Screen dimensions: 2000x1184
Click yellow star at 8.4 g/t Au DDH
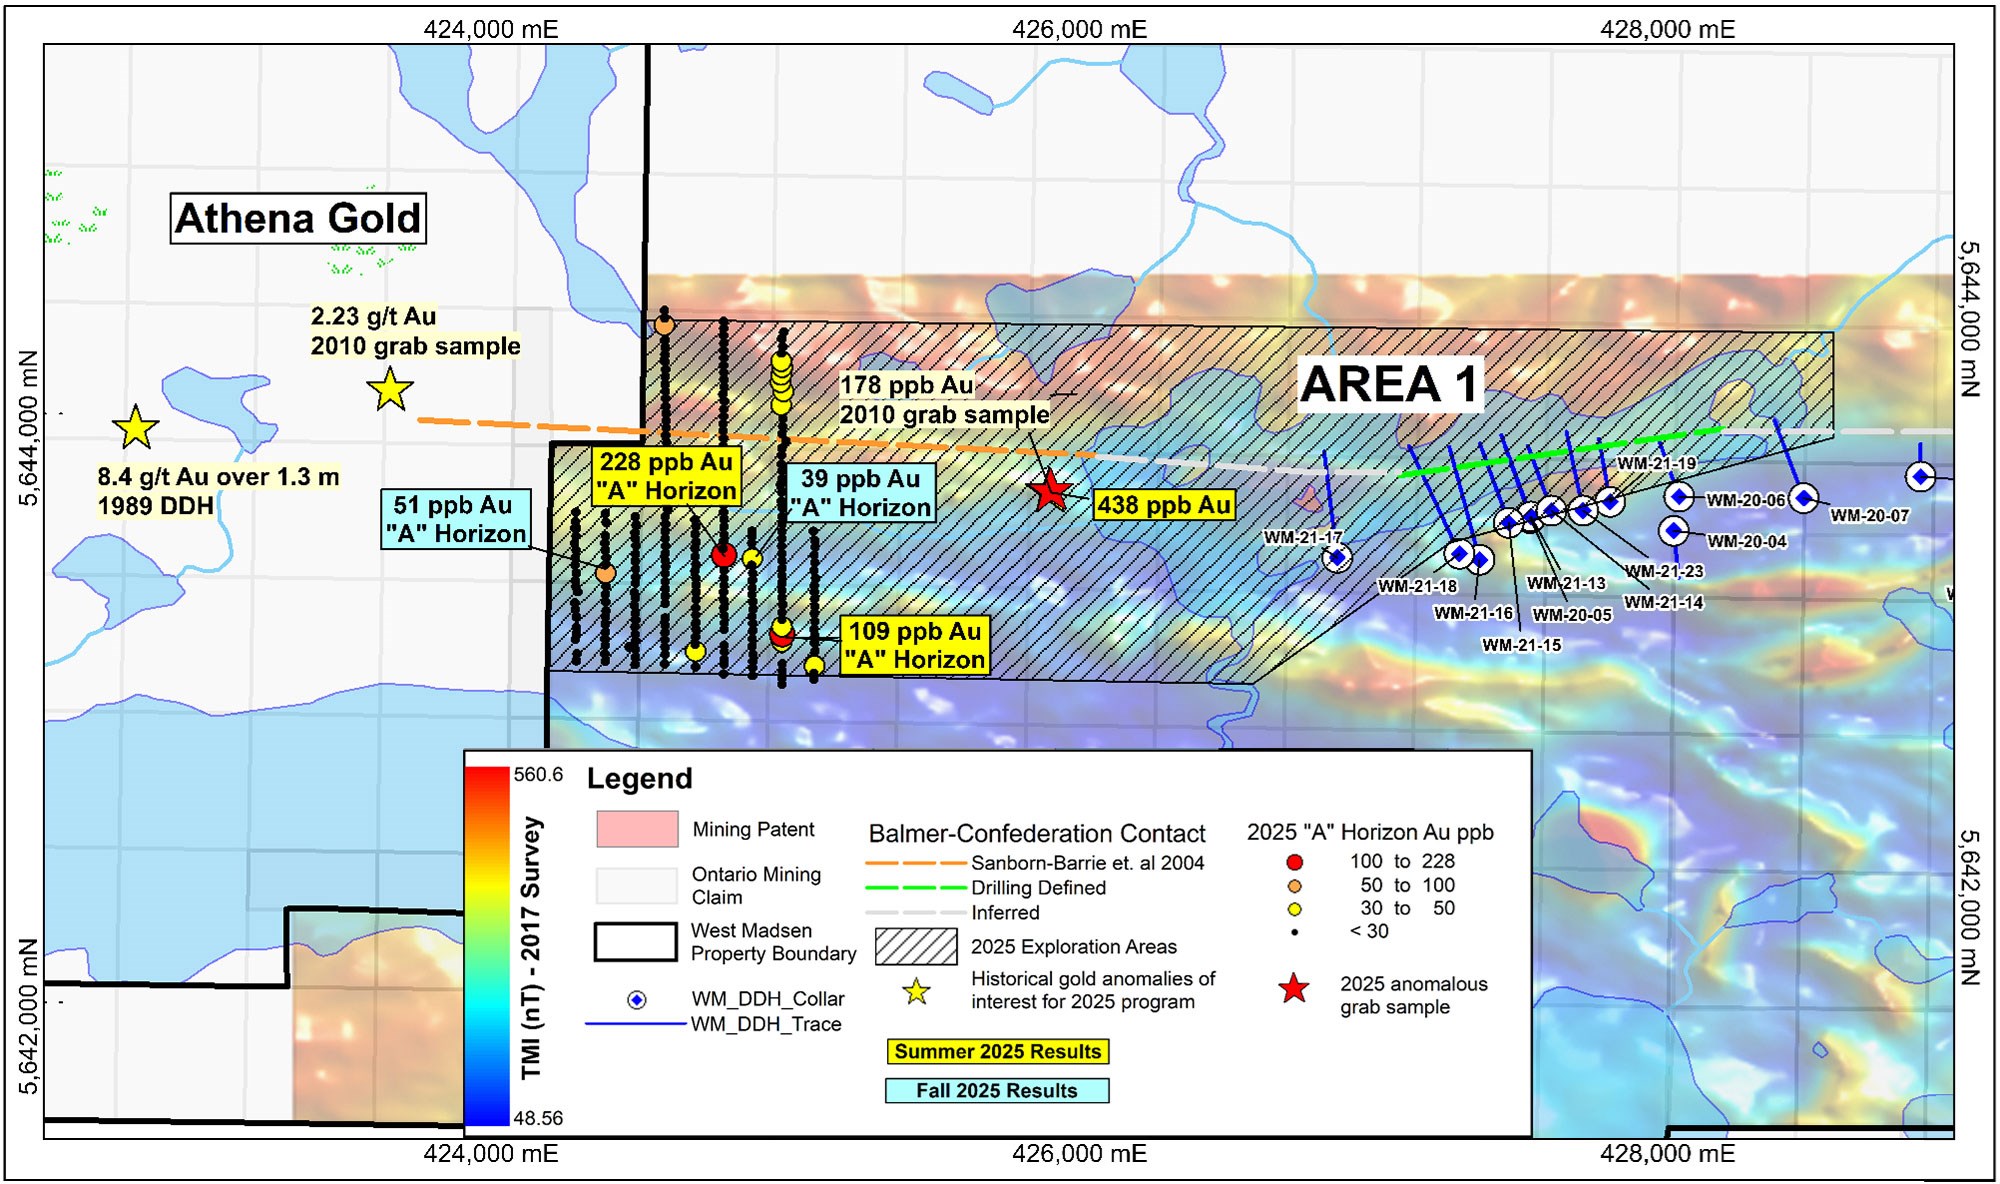click(136, 428)
